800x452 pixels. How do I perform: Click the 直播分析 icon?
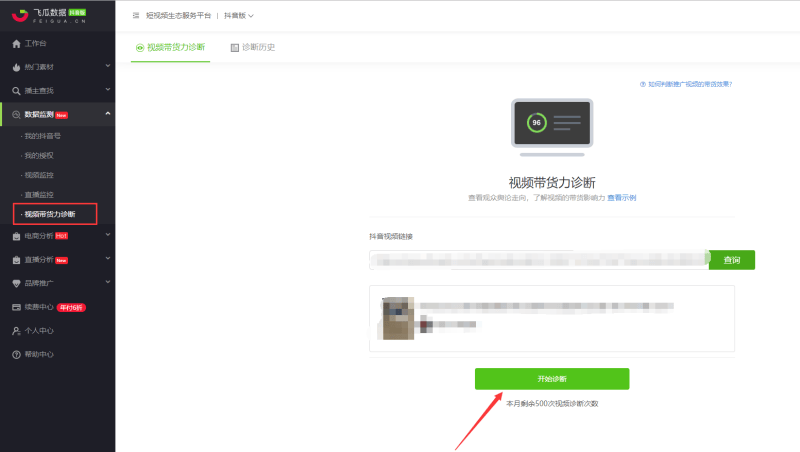pyautogui.click(x=16, y=260)
